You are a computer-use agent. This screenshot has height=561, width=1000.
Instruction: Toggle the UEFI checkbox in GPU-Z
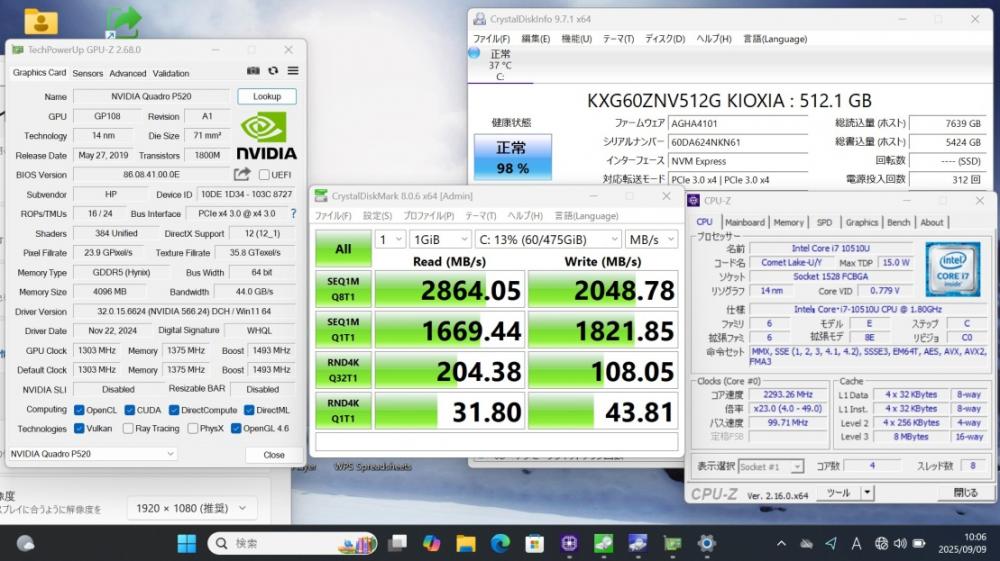coord(264,174)
